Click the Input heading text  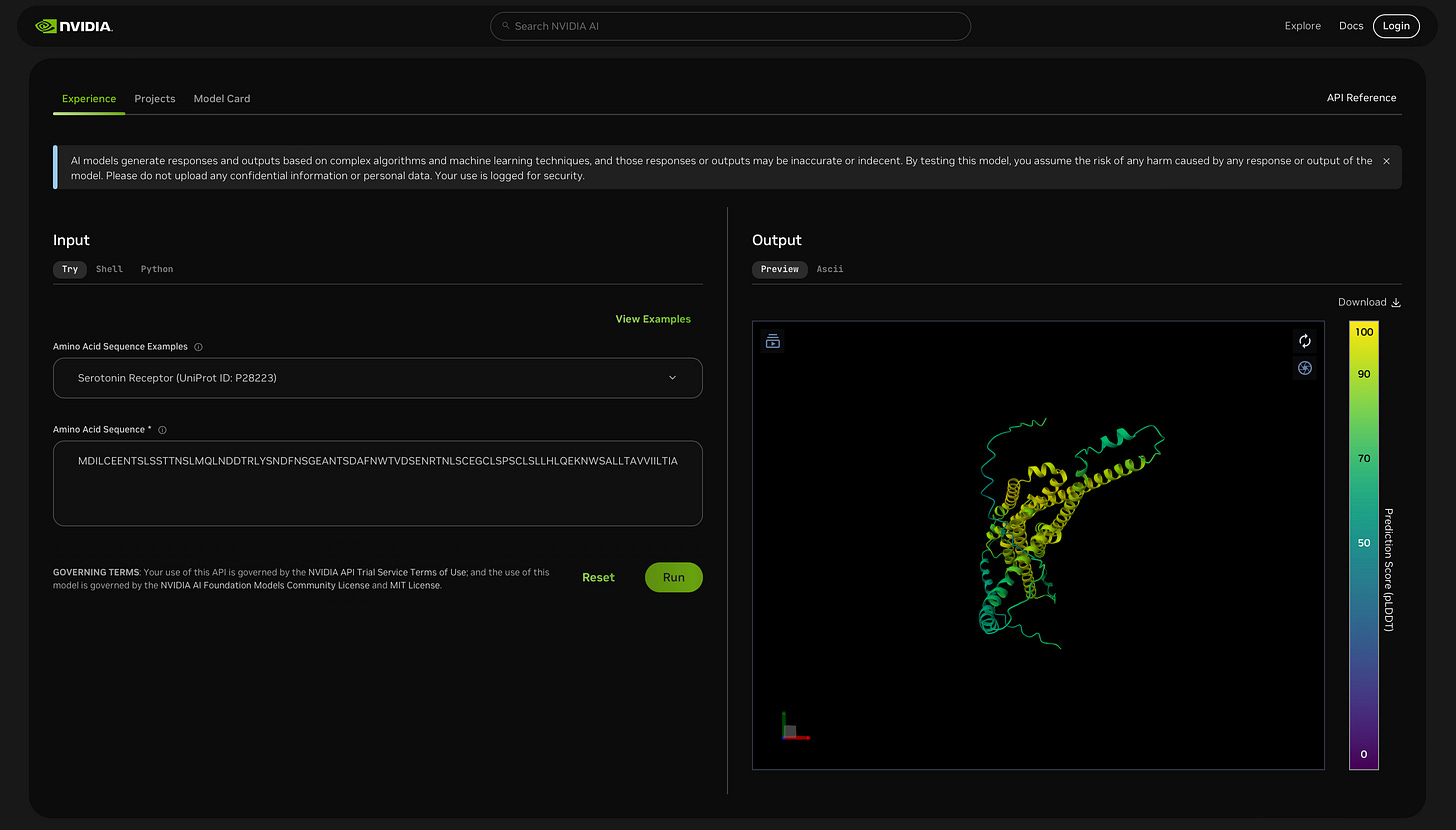click(71, 240)
